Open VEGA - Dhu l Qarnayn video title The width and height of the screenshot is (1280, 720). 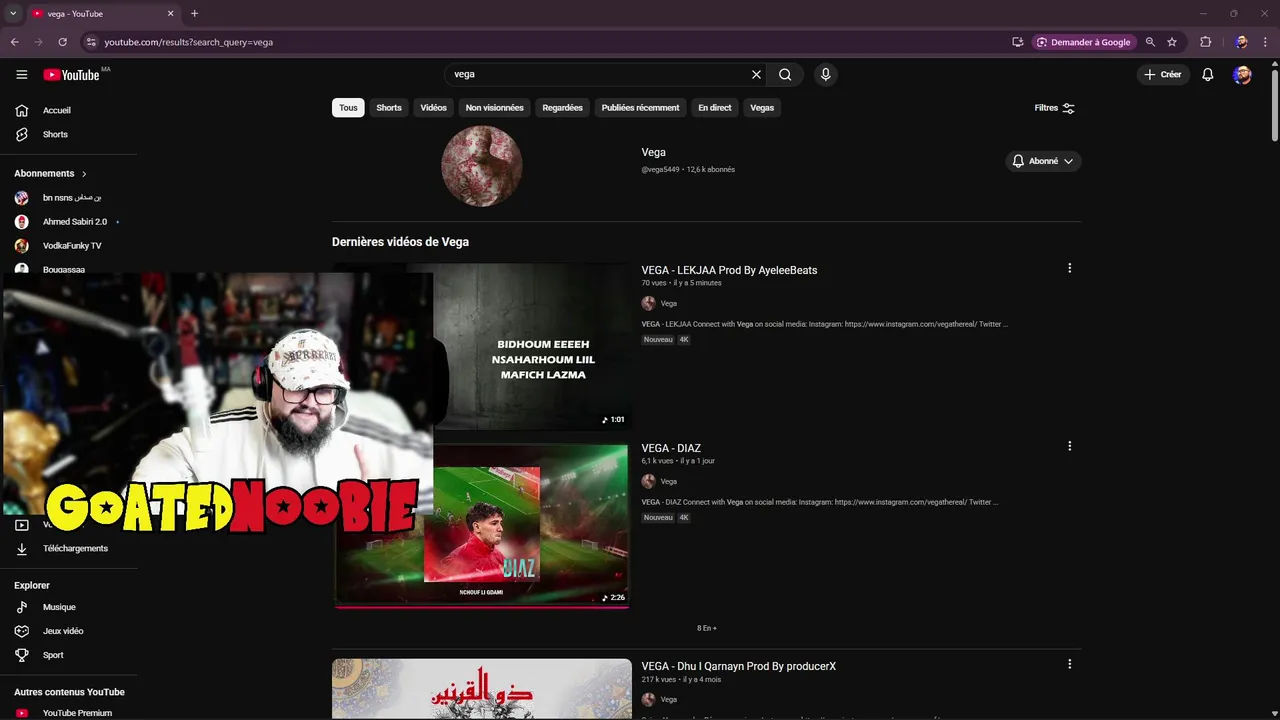coord(738,666)
